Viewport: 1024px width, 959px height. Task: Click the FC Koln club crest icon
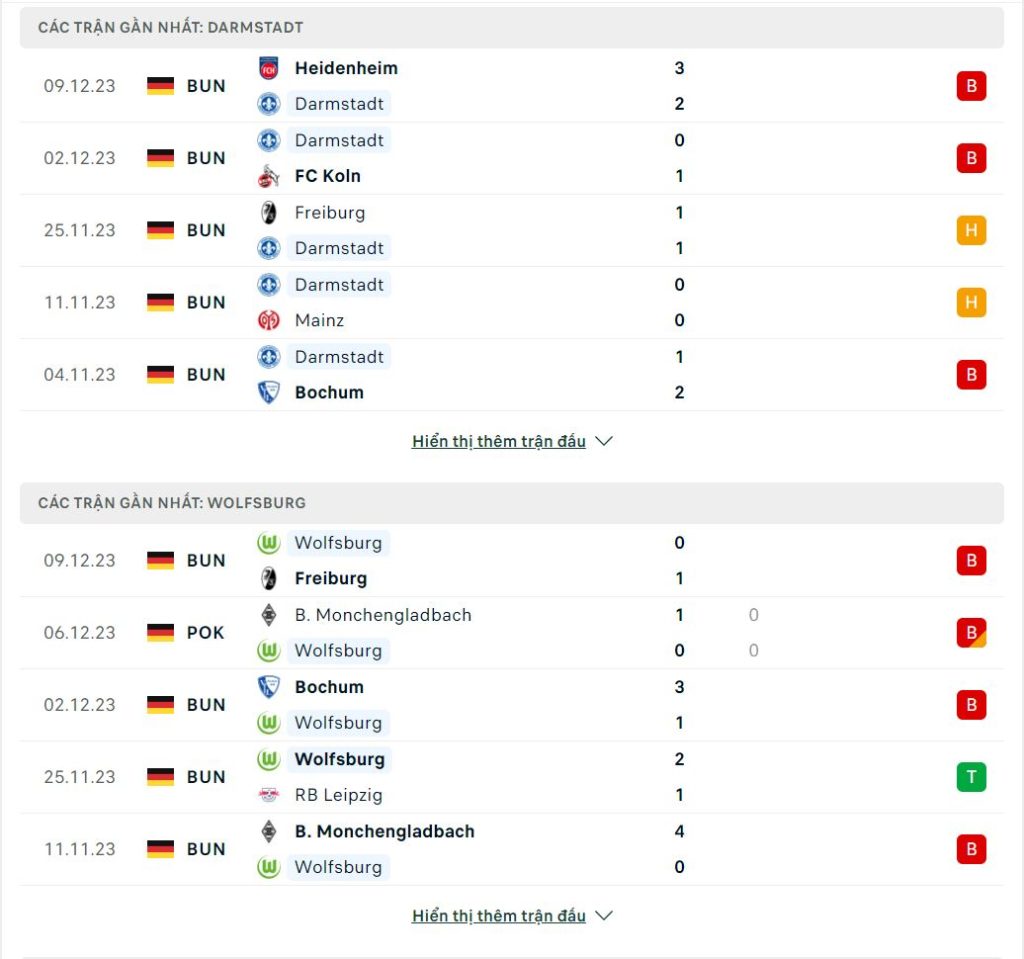point(268,176)
